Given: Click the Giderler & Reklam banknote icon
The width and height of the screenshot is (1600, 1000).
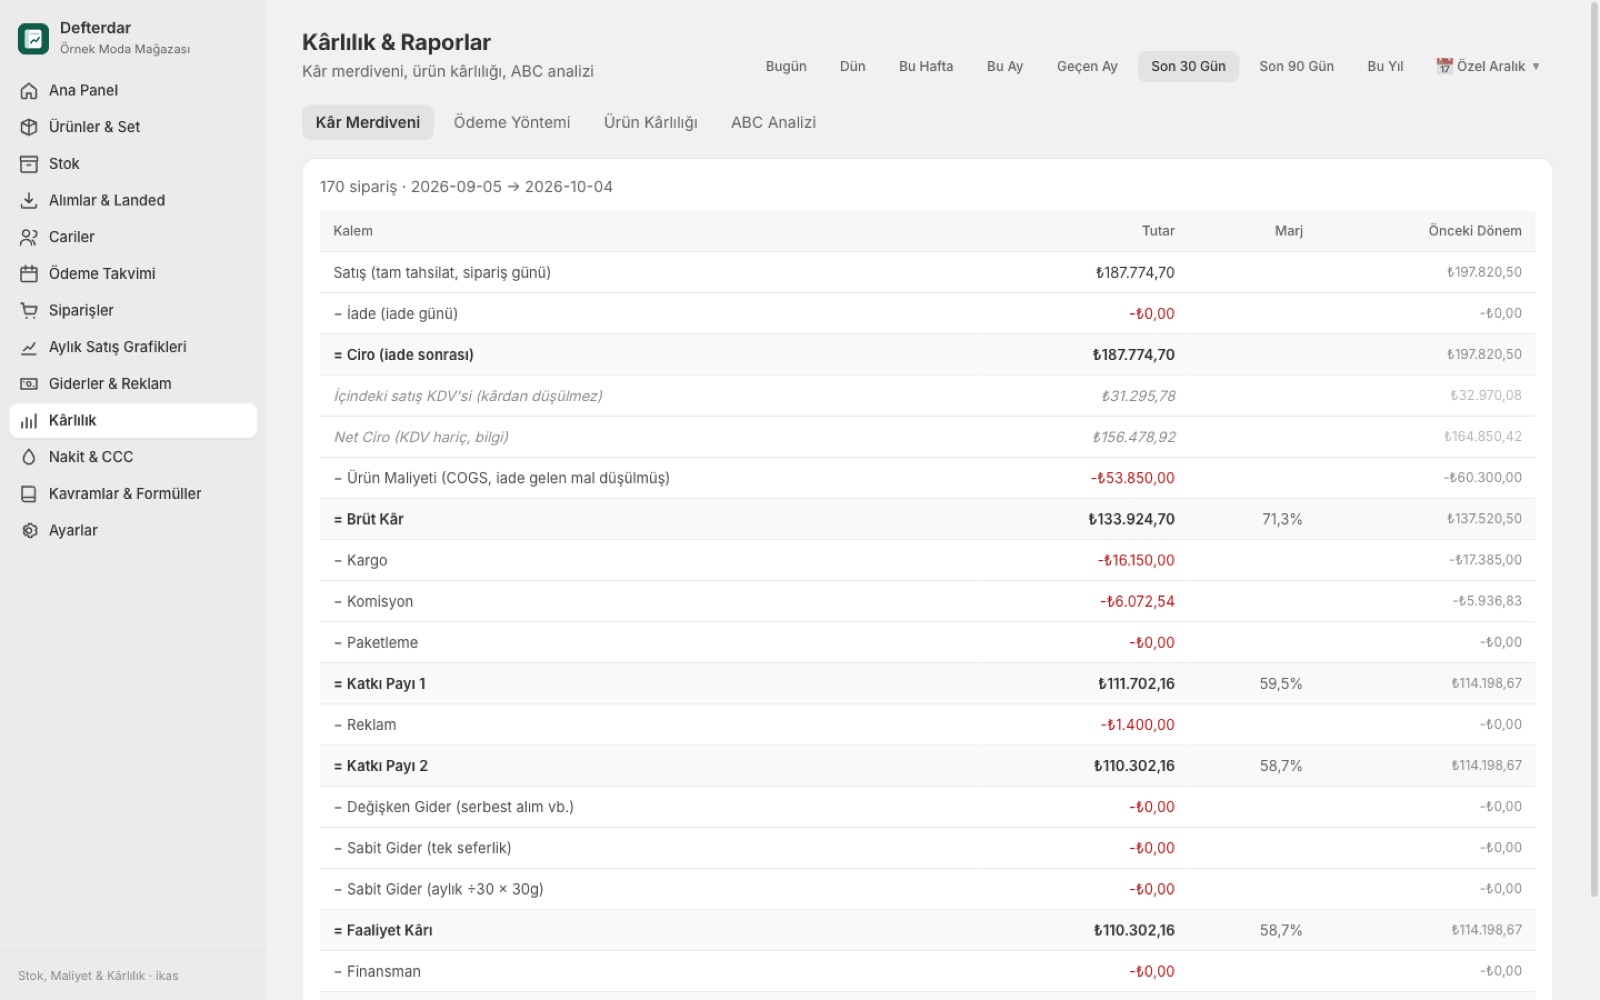Looking at the screenshot, I should [29, 384].
